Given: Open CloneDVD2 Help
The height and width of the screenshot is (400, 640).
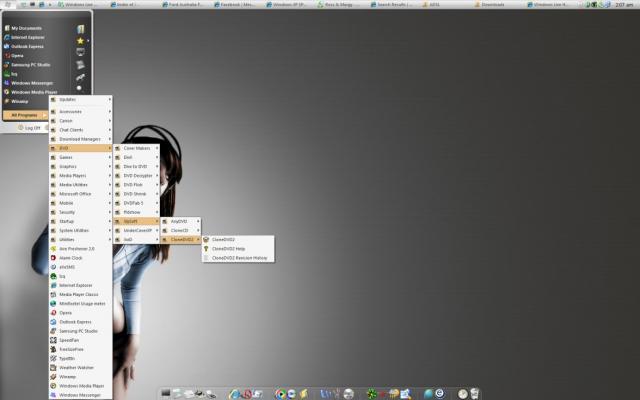Looking at the screenshot, I should point(238,249).
